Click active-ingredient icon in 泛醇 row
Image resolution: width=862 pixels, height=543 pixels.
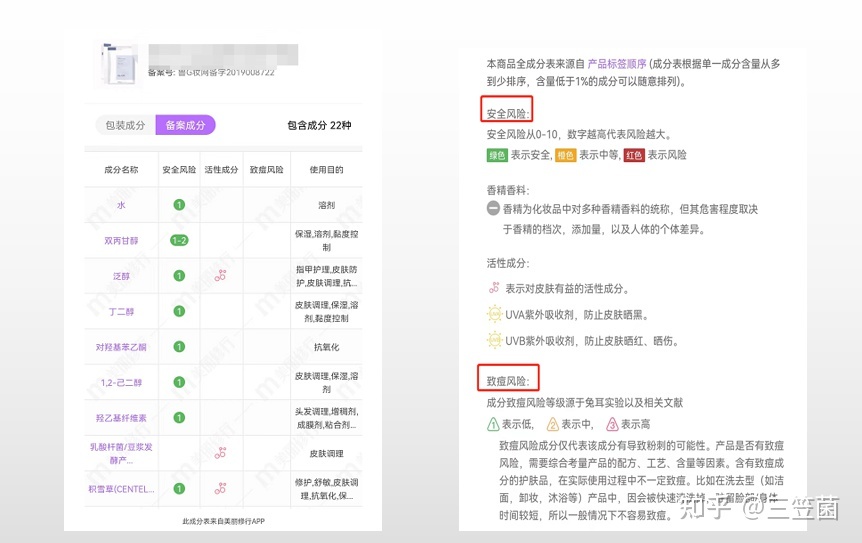click(220, 275)
